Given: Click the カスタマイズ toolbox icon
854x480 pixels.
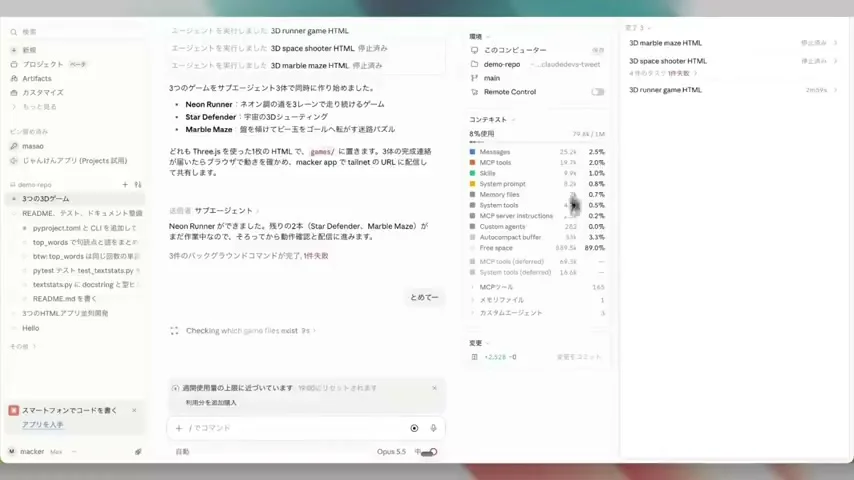Looking at the screenshot, I should (x=14, y=93).
